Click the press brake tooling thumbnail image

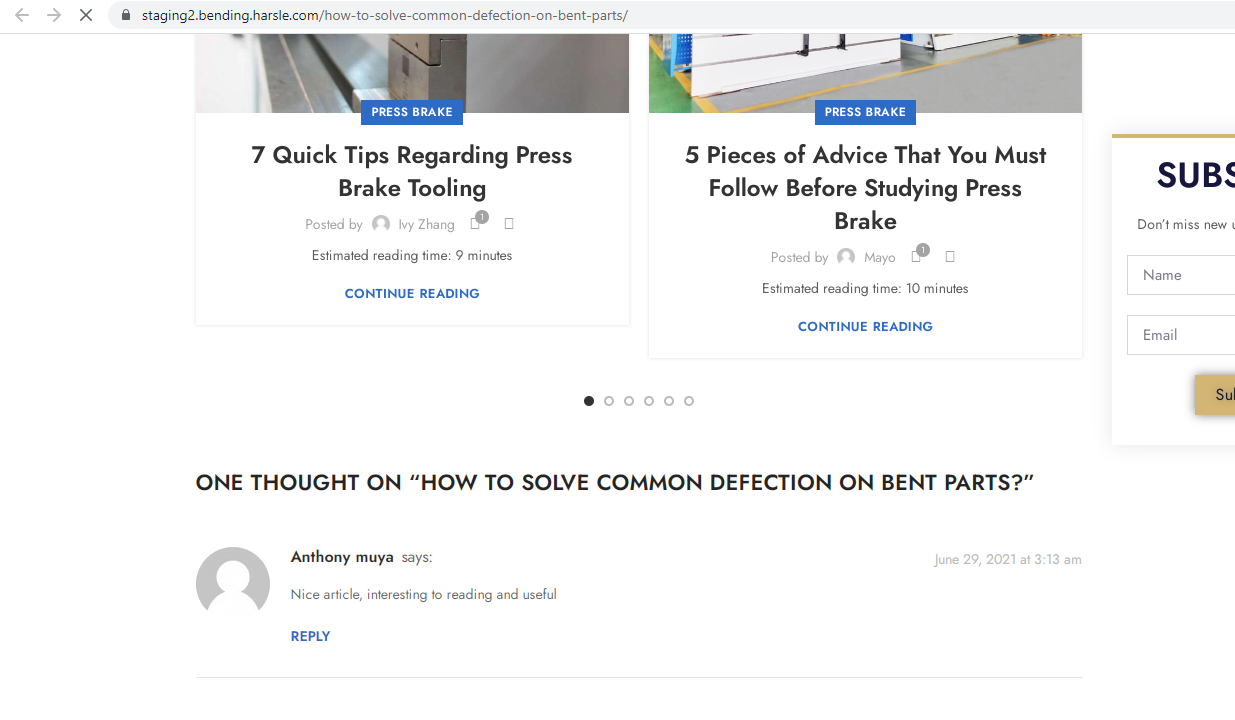tap(412, 73)
